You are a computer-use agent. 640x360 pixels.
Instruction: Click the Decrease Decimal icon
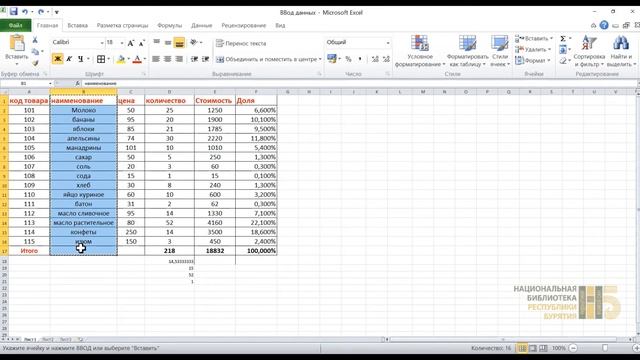click(386, 59)
